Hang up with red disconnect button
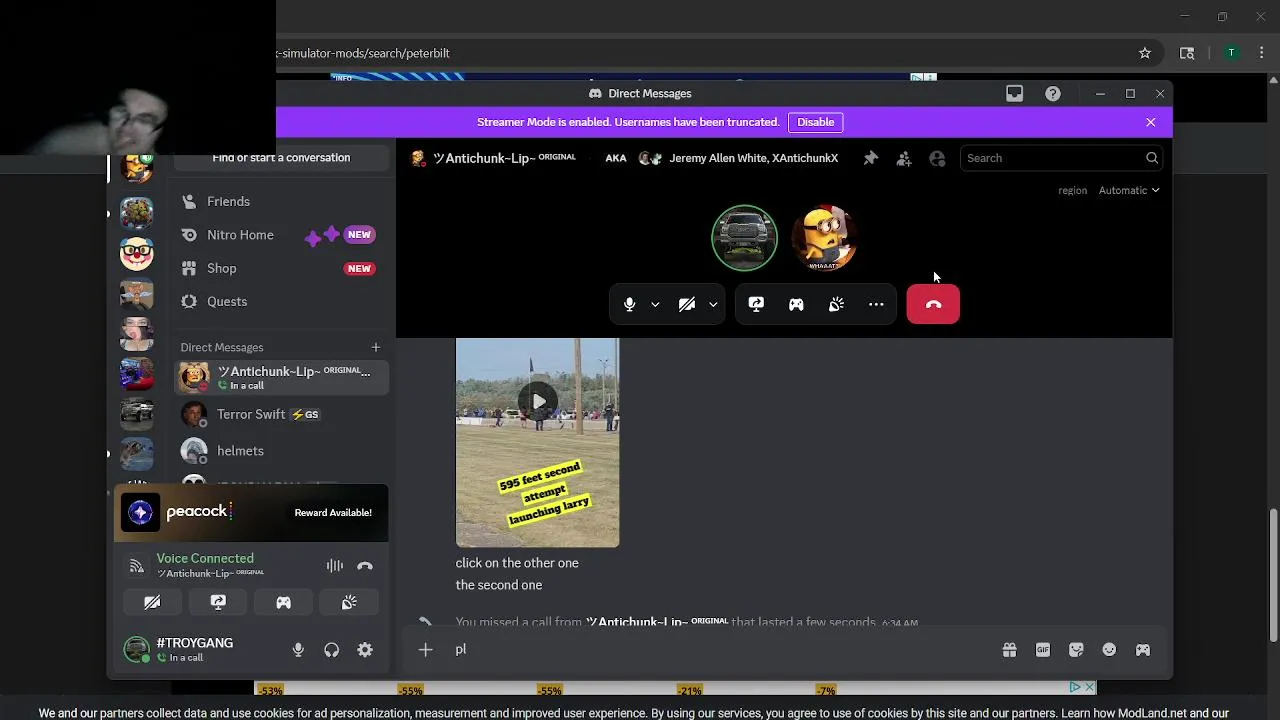1280x720 pixels. (933, 305)
